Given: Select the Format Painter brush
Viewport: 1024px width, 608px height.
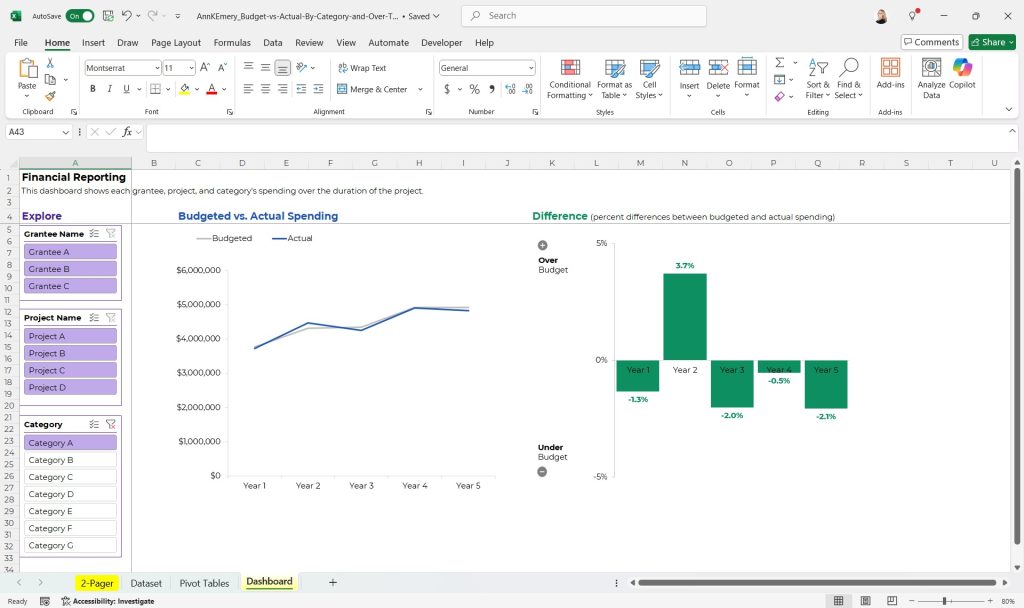Looking at the screenshot, I should (x=50, y=96).
